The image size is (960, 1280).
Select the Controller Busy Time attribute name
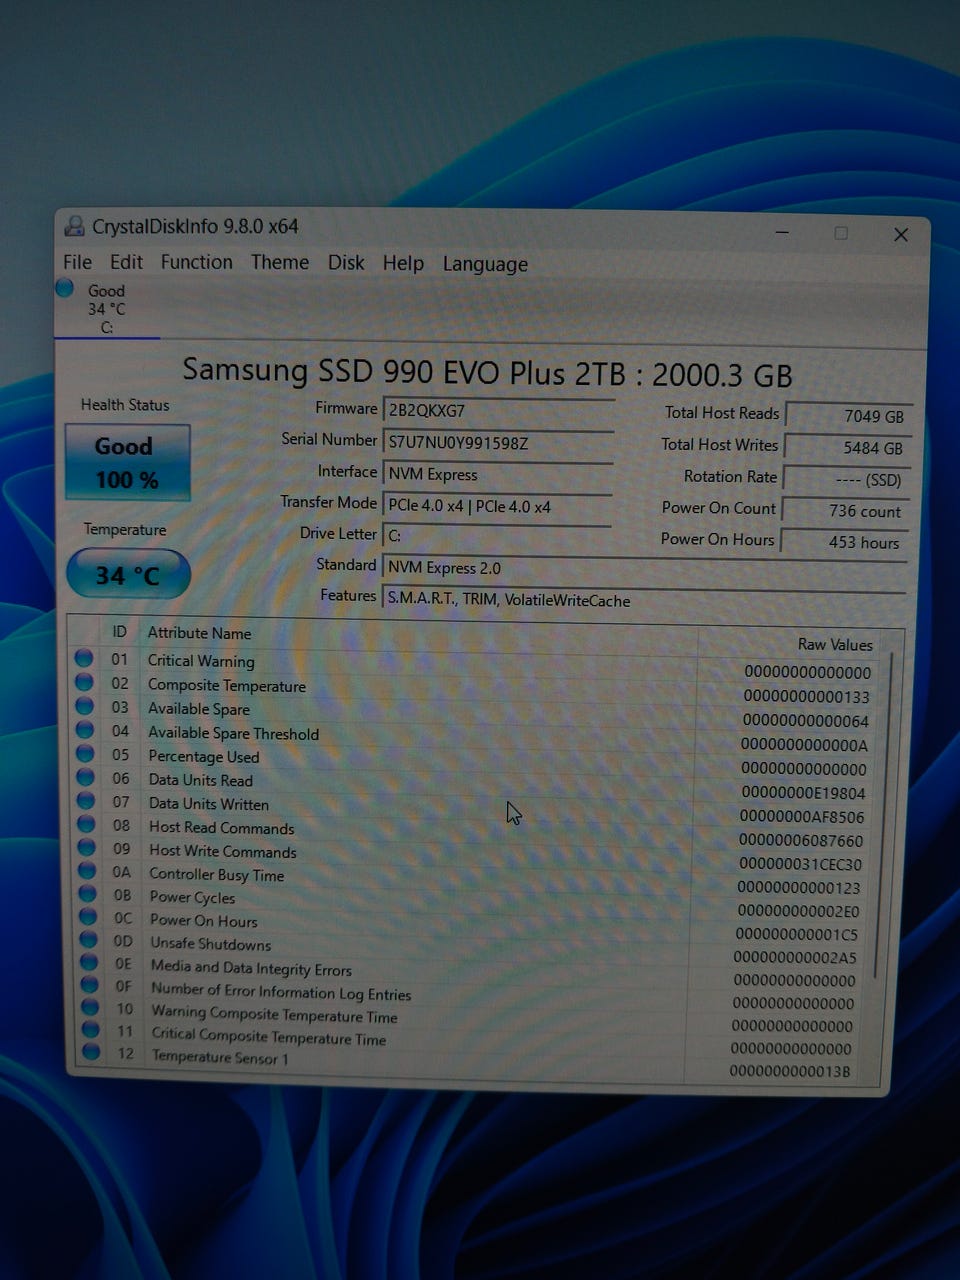tap(217, 875)
